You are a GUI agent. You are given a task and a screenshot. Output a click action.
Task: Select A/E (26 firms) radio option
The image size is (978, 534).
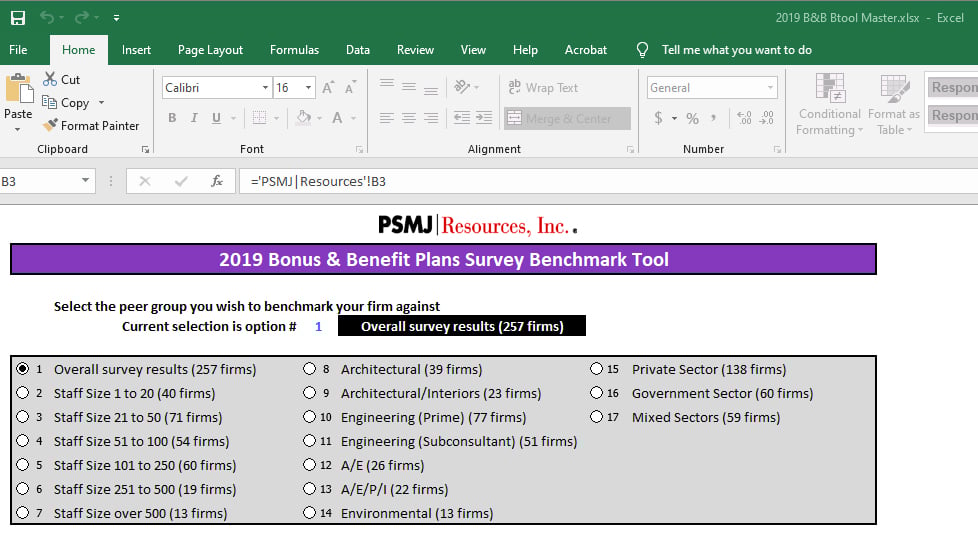point(309,464)
